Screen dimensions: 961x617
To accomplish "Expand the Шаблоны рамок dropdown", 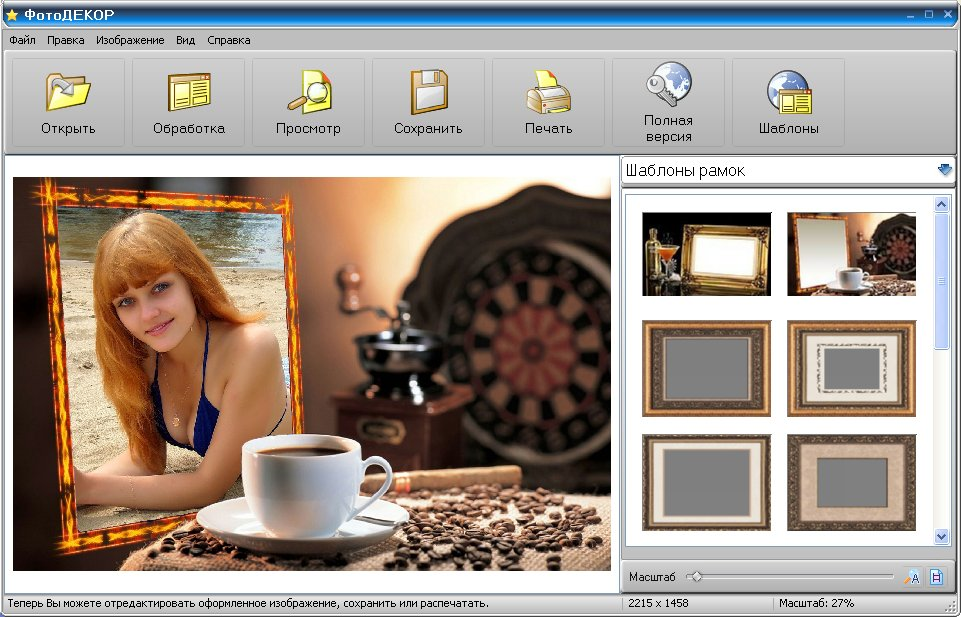I will coord(944,170).
